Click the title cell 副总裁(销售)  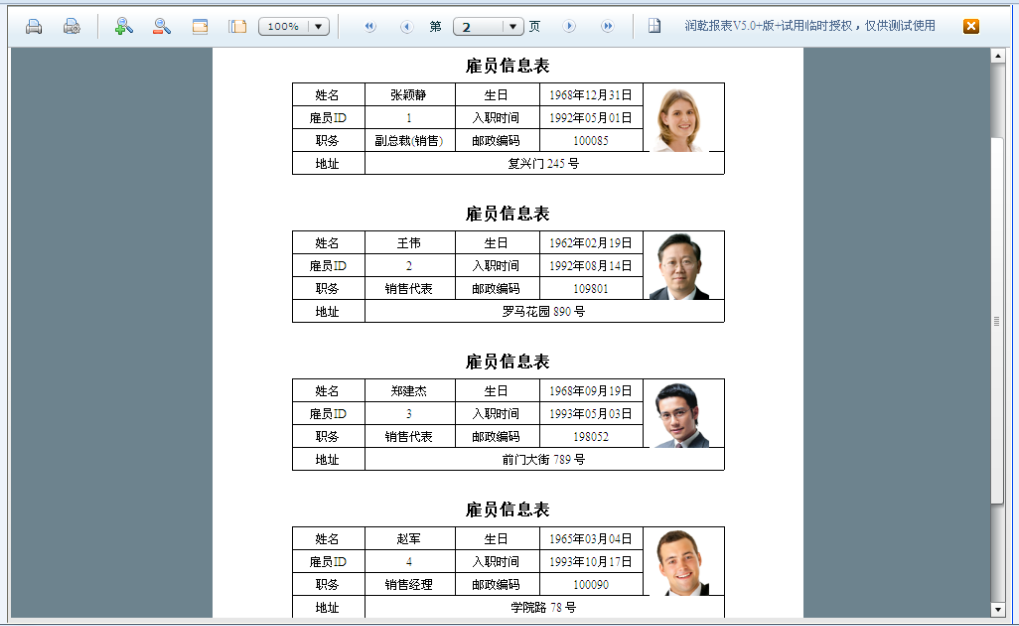(x=409, y=140)
